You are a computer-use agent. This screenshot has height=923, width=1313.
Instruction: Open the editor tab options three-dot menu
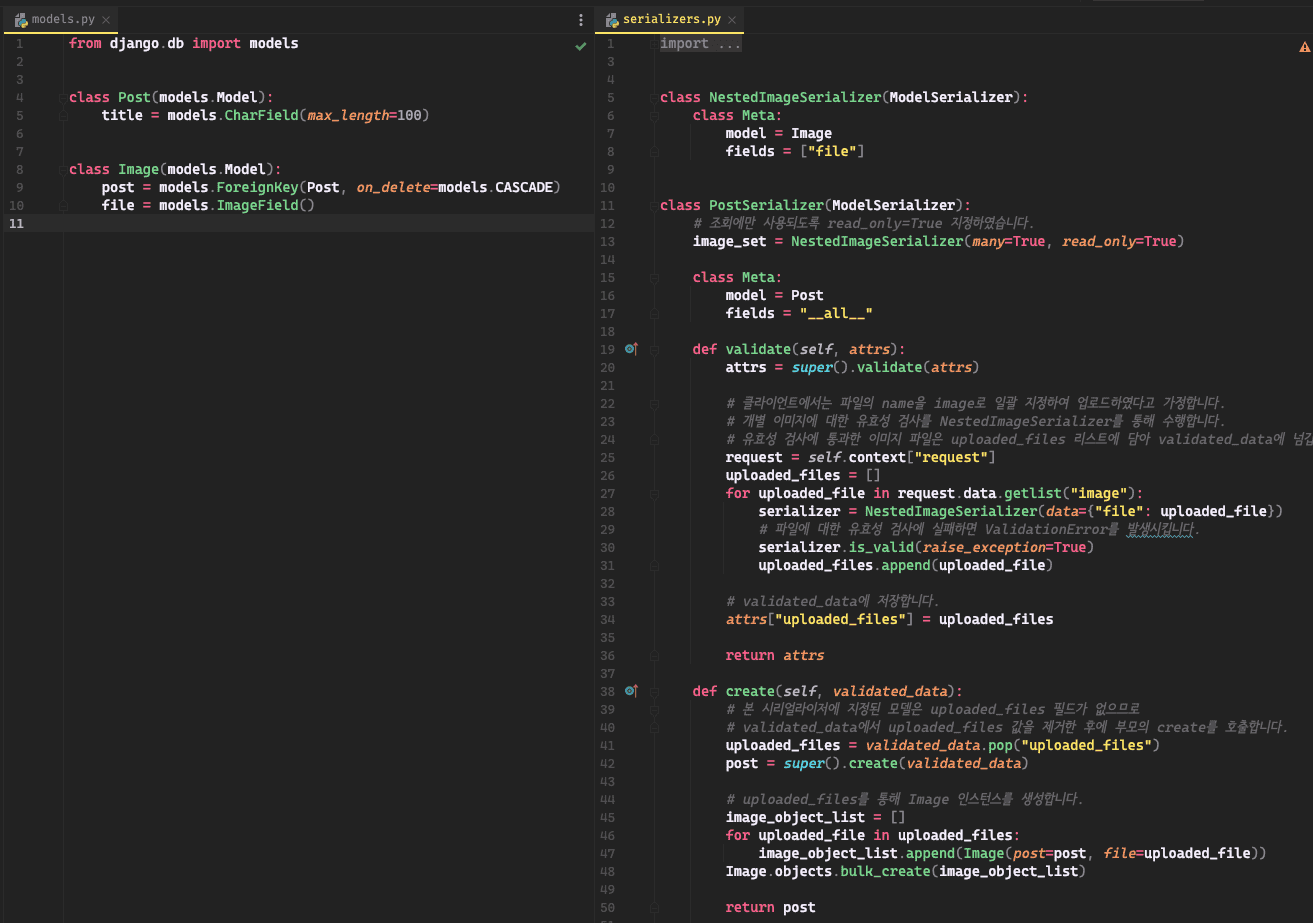click(581, 20)
